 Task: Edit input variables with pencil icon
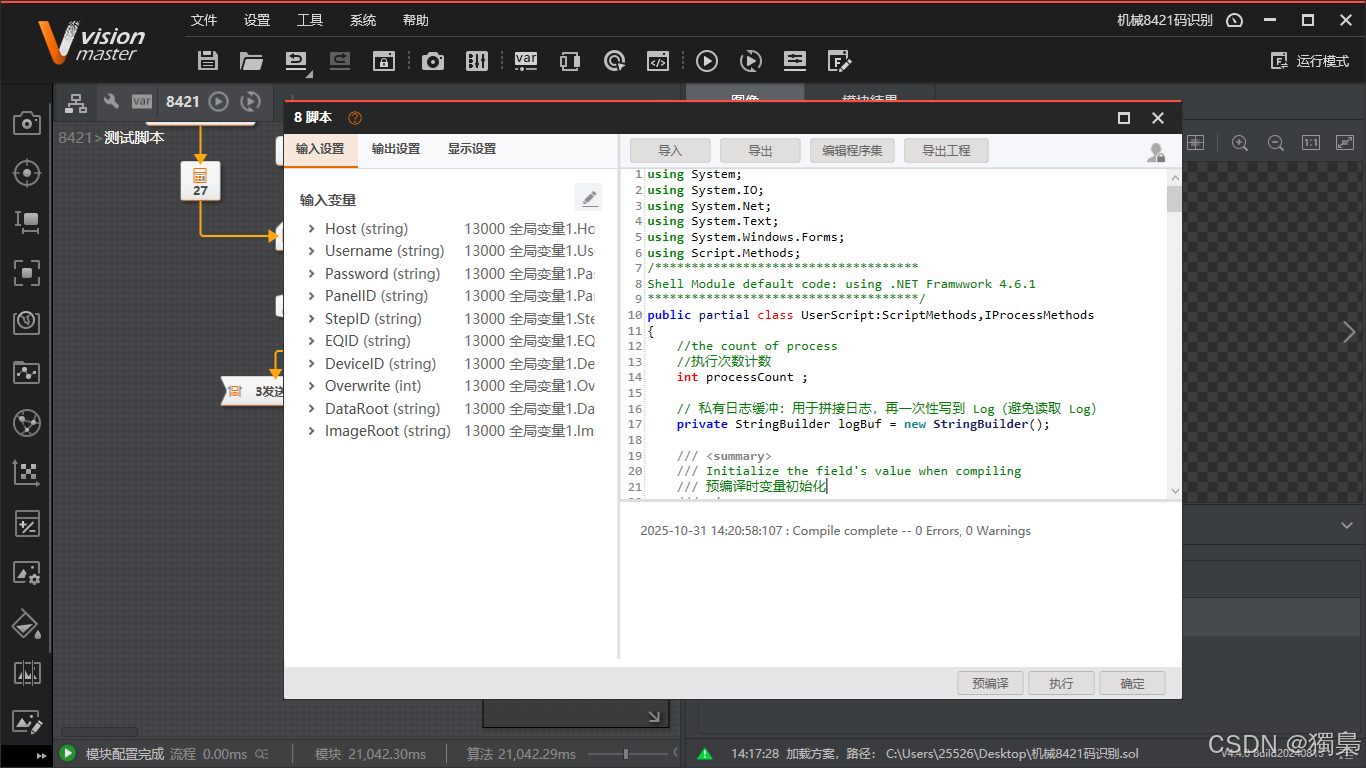[x=589, y=197]
